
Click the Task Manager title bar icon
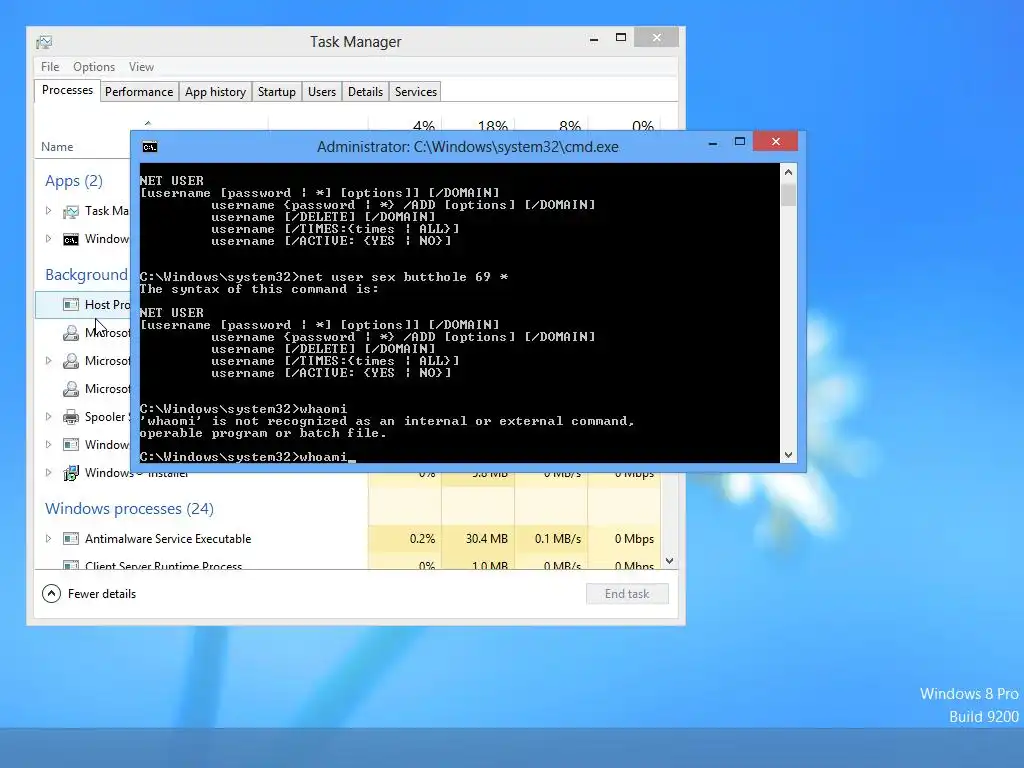coord(44,42)
